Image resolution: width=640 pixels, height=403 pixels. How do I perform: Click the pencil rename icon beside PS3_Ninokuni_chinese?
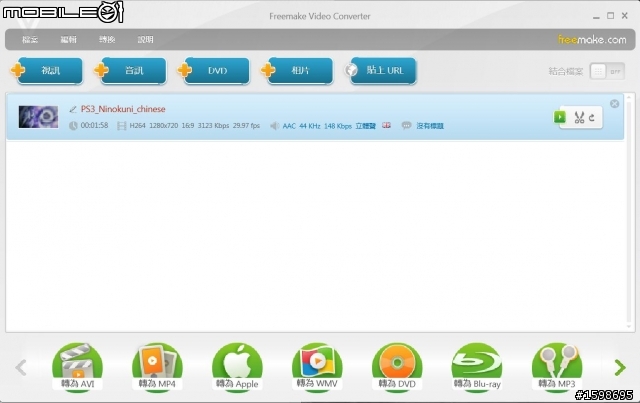(73, 109)
